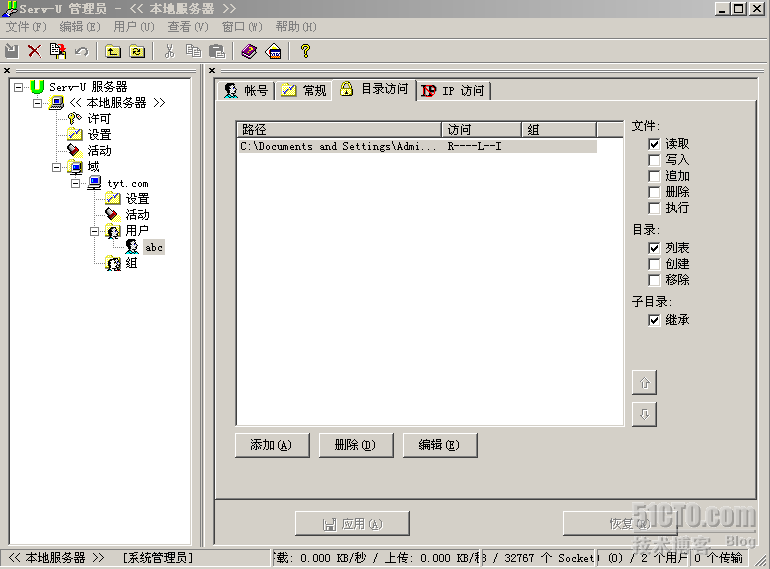Screen dimensions: 770x569
Task: Click the yellow question mark icon
Action: (x=305, y=51)
